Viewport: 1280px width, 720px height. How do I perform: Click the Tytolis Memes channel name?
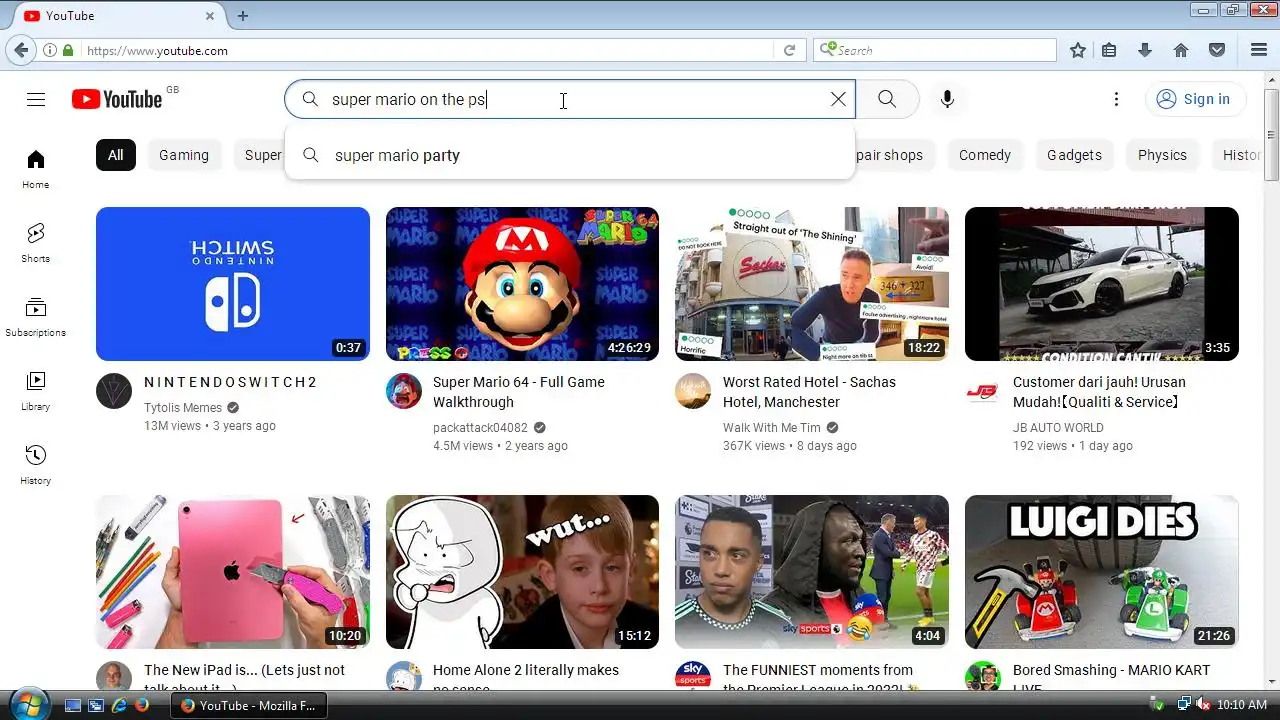tap(183, 408)
